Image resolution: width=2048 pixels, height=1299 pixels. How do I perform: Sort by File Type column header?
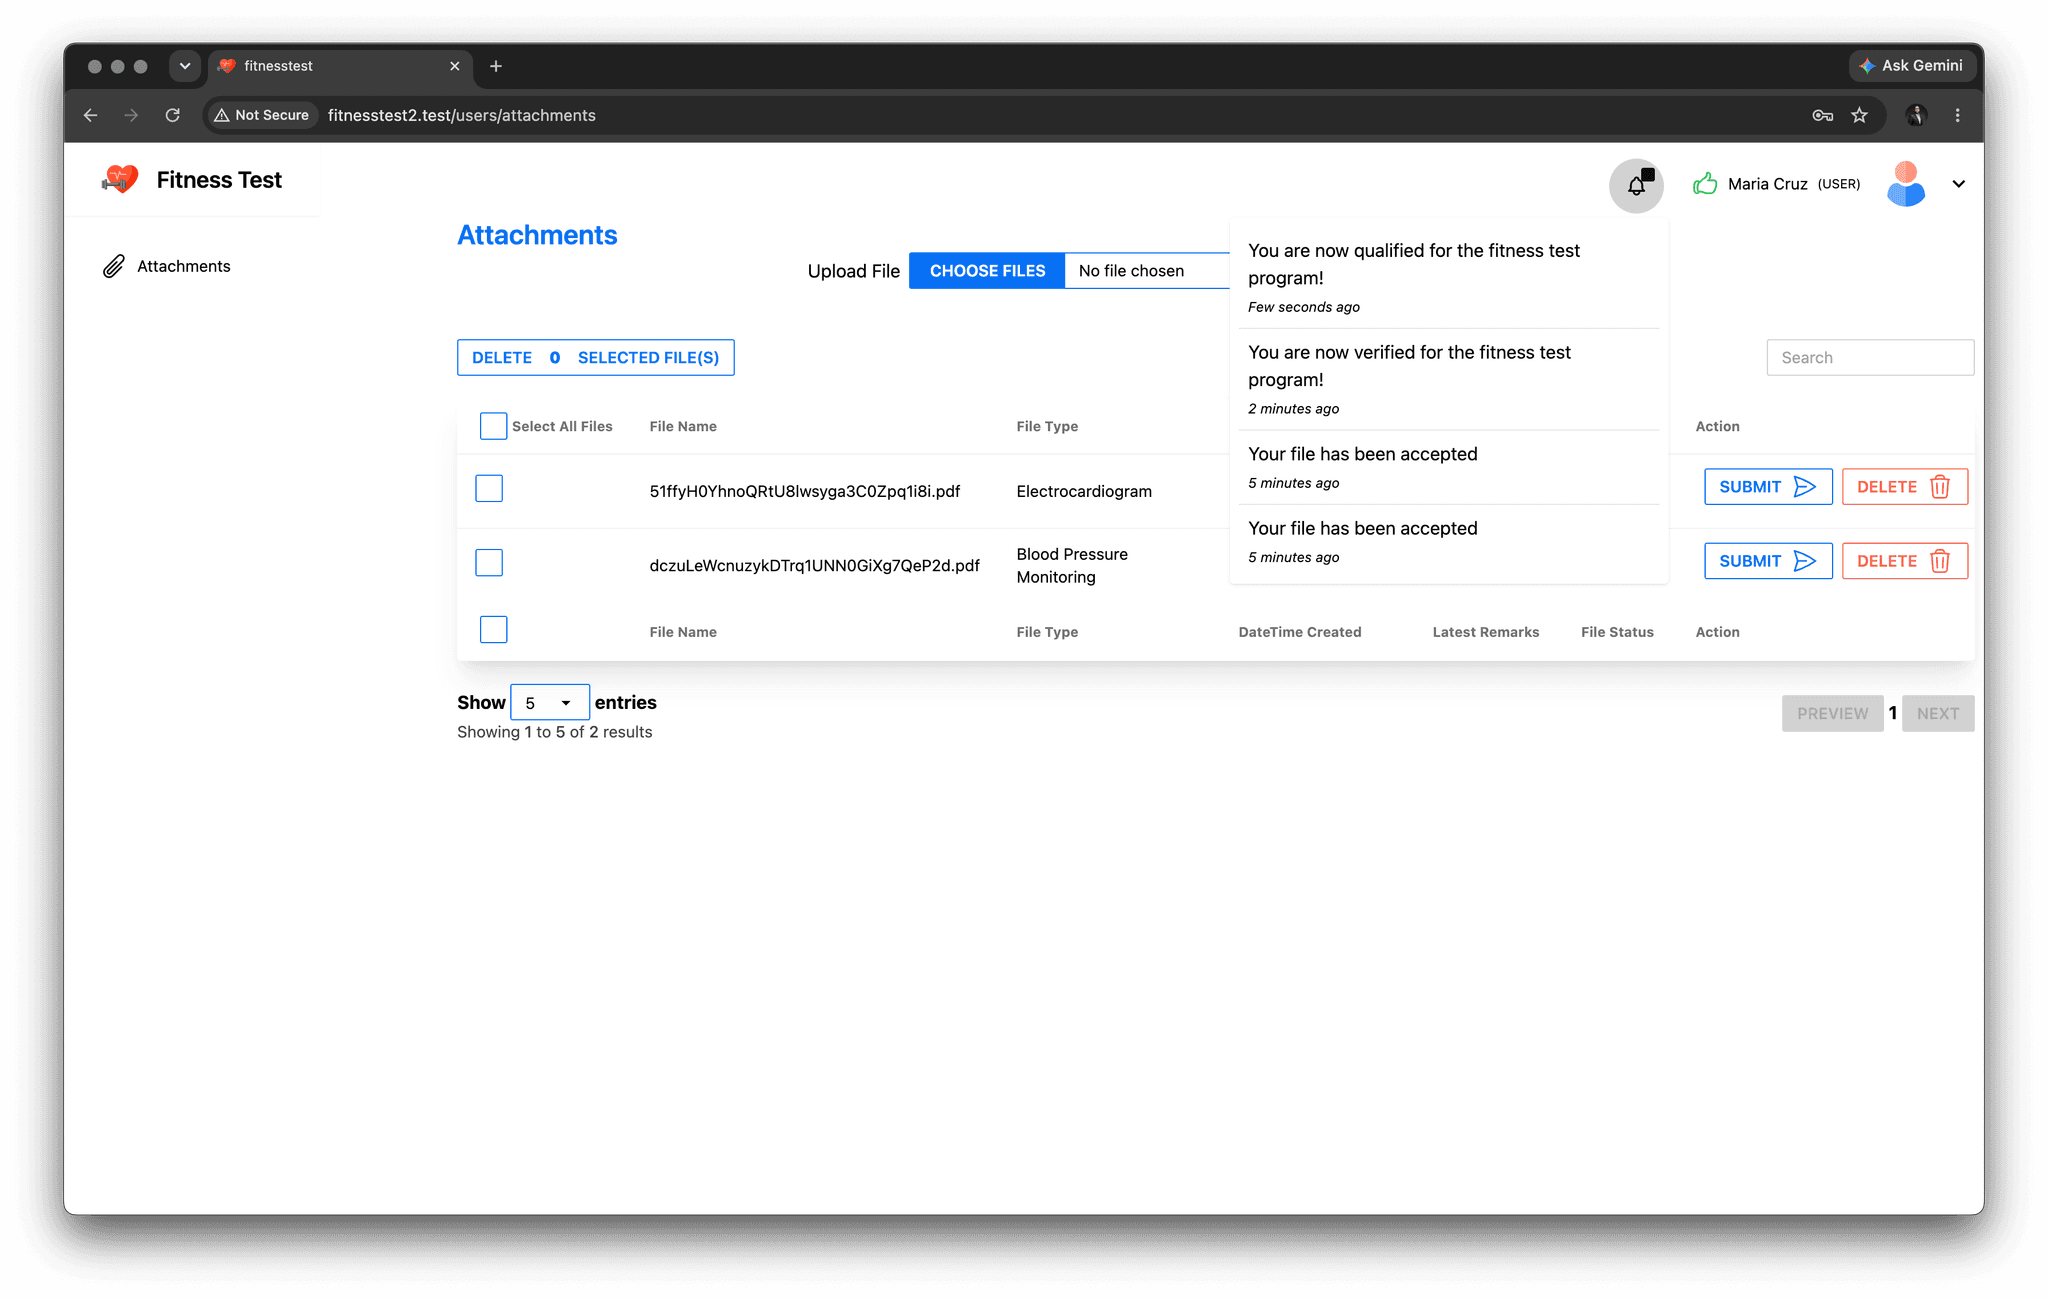1047,426
